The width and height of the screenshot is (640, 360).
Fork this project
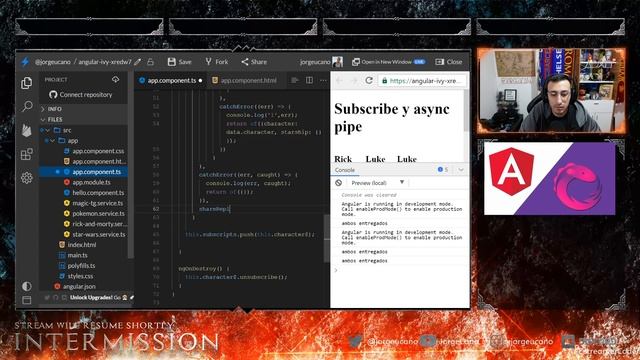(217, 62)
